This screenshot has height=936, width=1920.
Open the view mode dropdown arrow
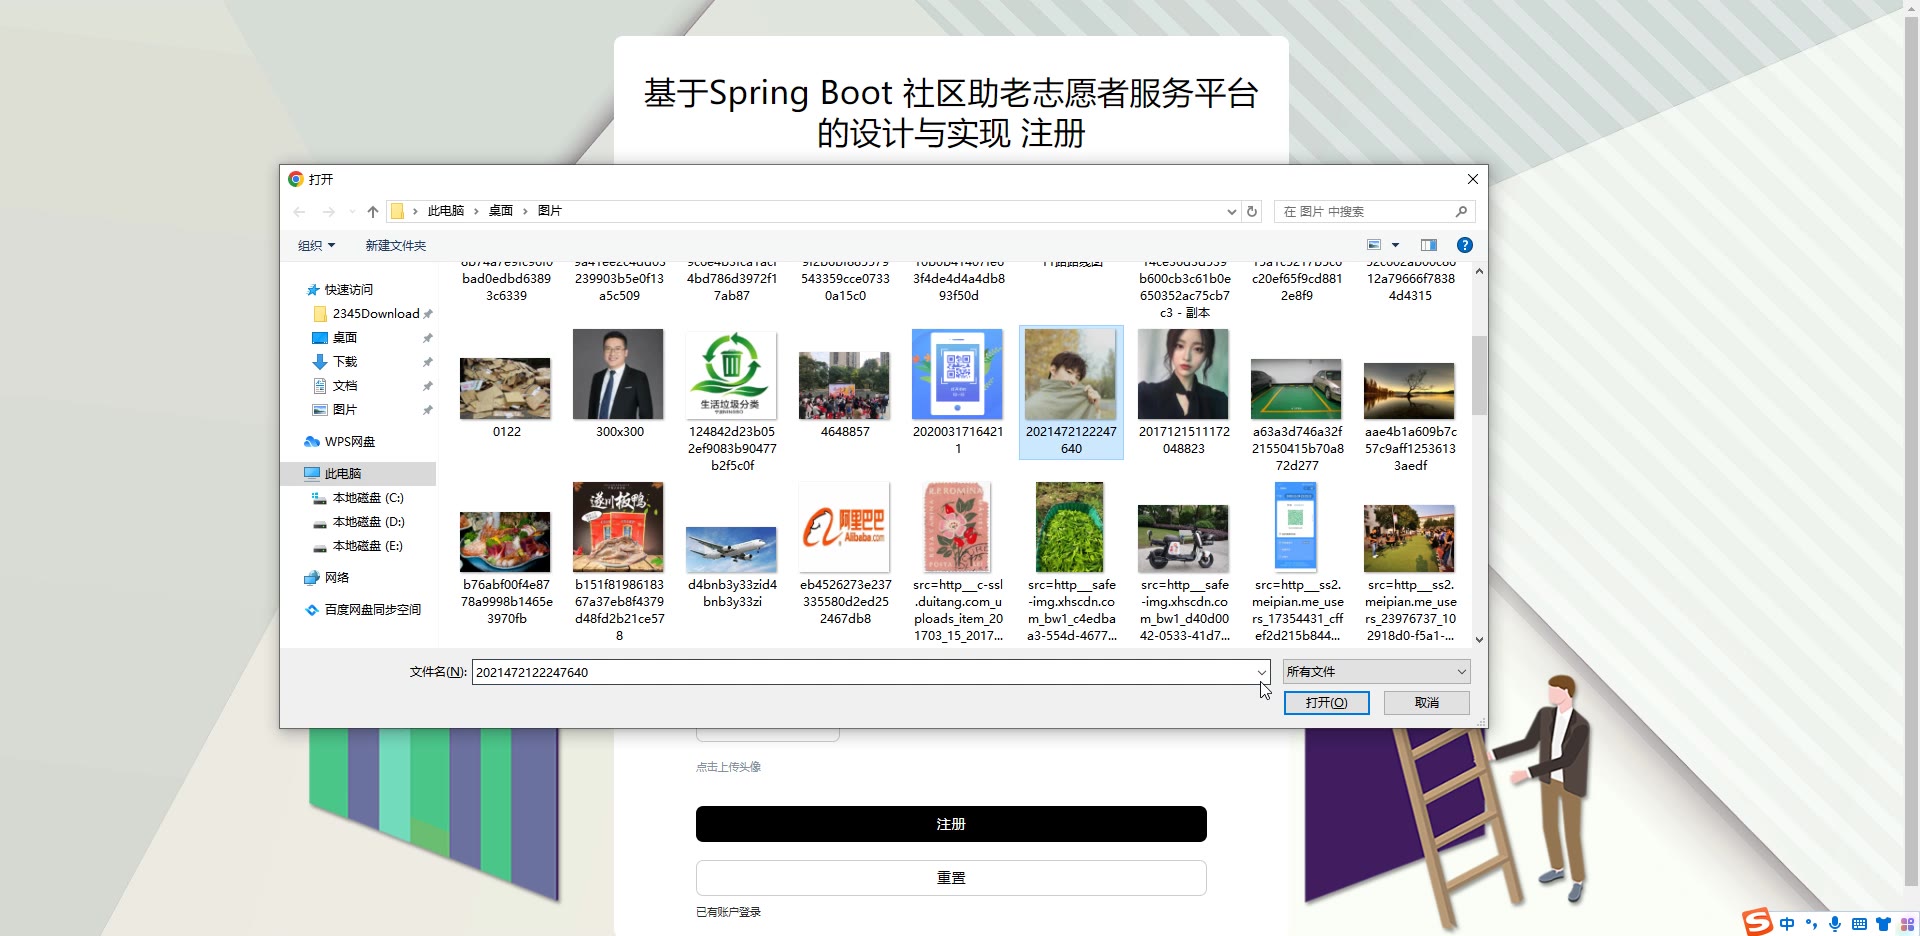pos(1395,245)
